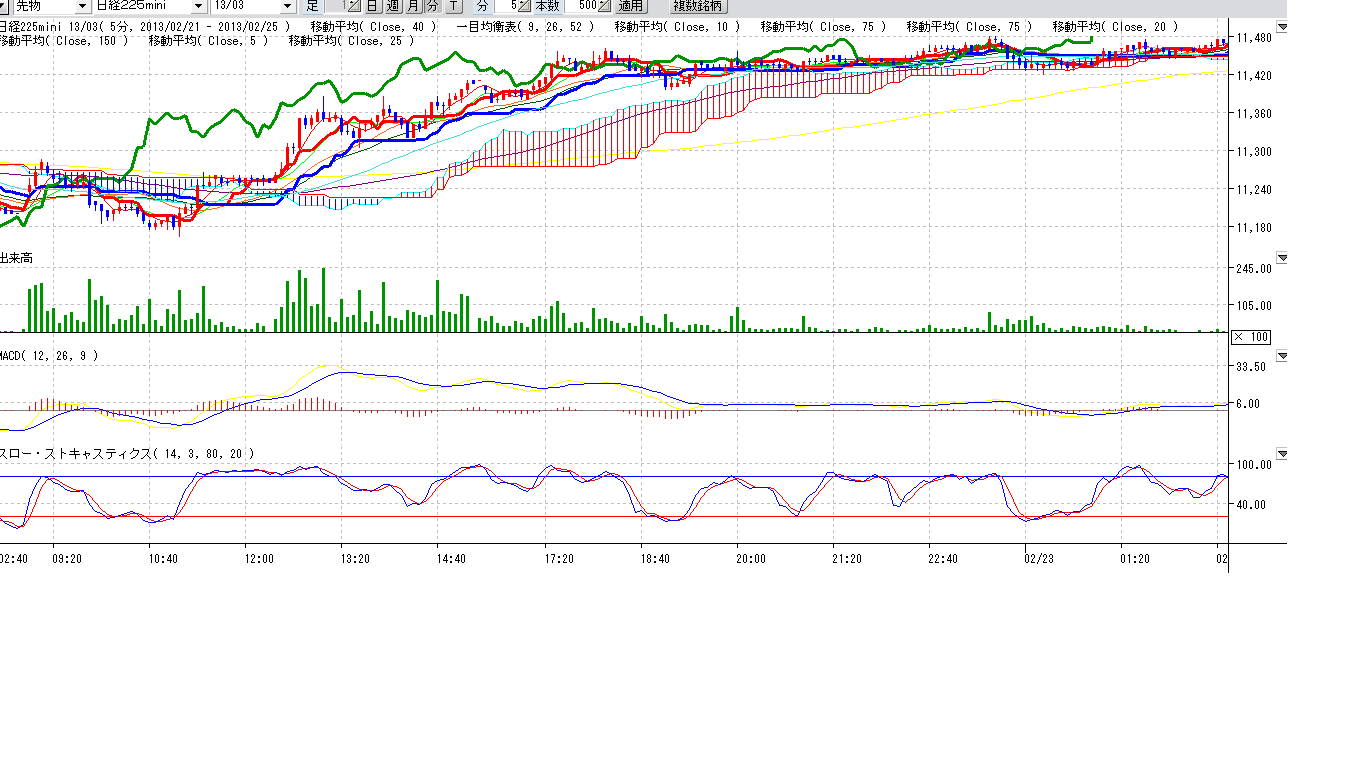Click the 02/23 date marker on time axis
This screenshot has height=768, width=1366.
[1039, 559]
